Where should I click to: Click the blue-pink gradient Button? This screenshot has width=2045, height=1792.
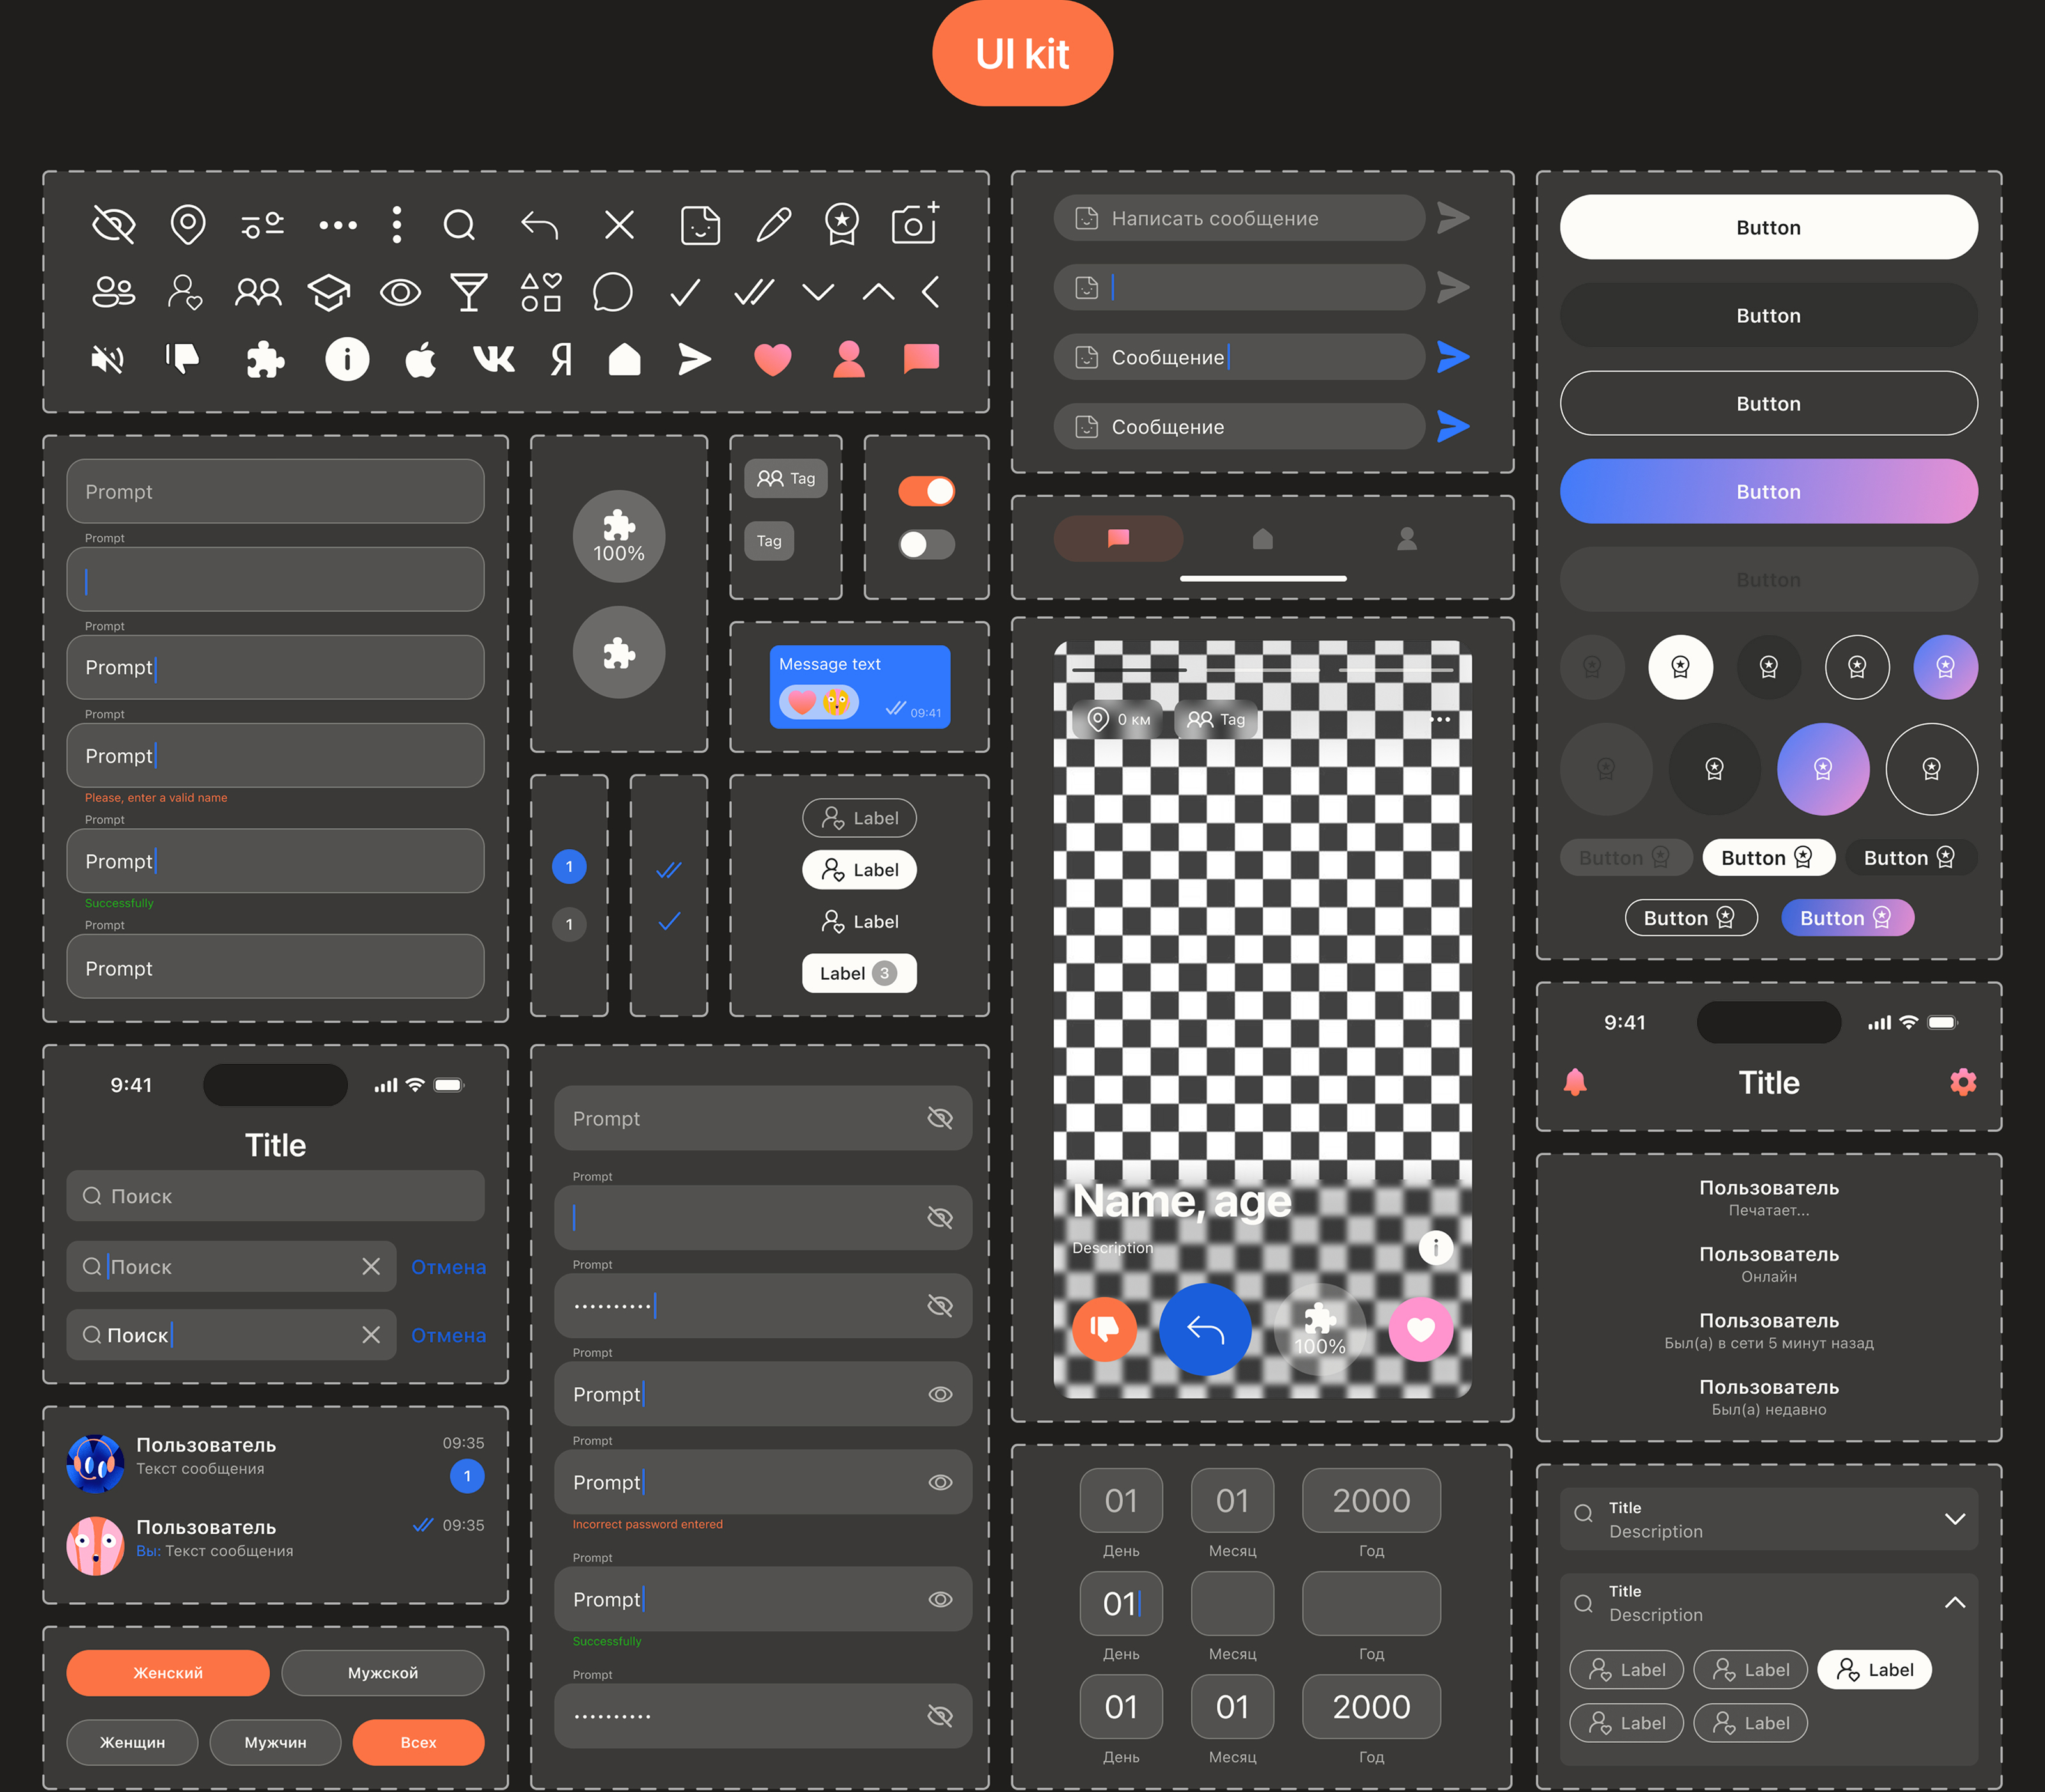1767,491
